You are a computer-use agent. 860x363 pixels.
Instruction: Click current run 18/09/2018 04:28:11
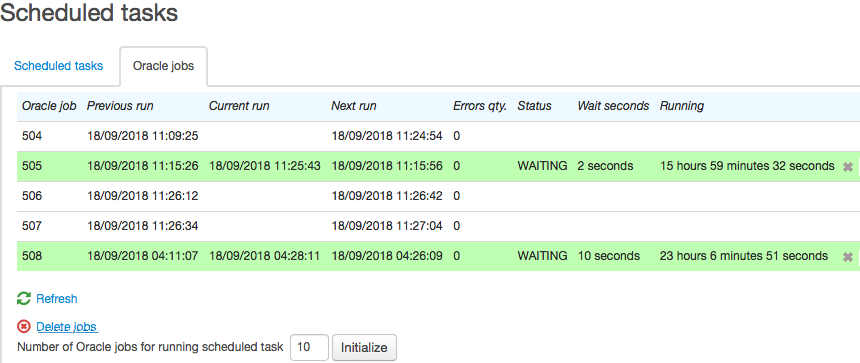(265, 256)
